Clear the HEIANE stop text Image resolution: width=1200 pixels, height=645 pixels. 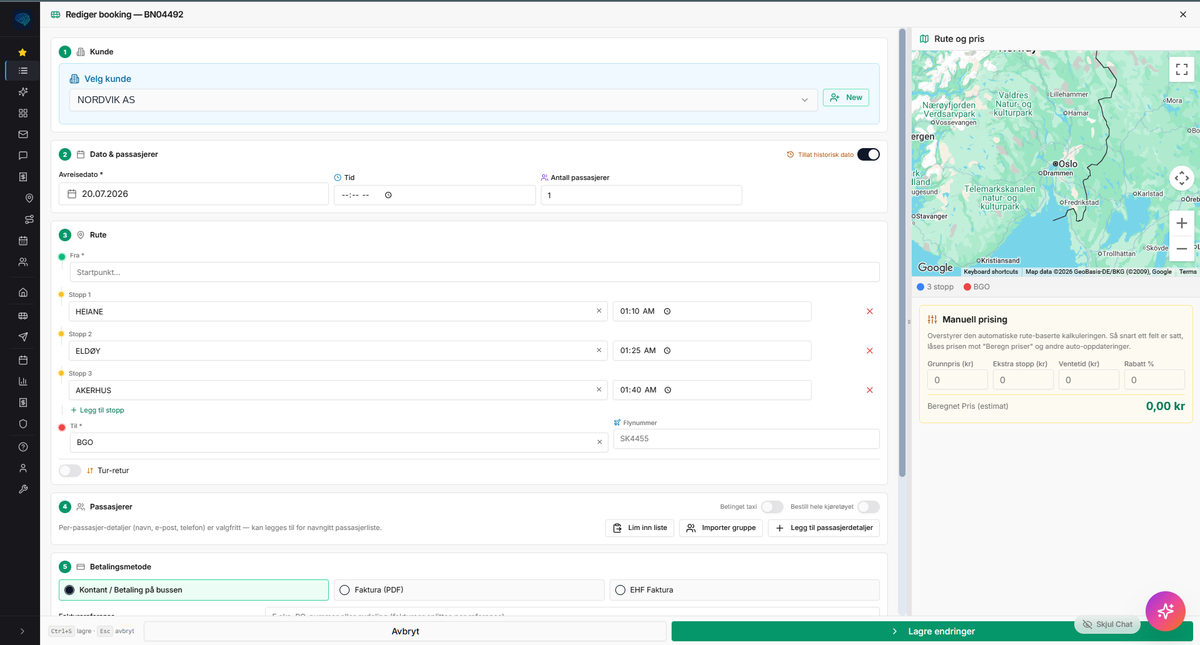[x=599, y=311]
